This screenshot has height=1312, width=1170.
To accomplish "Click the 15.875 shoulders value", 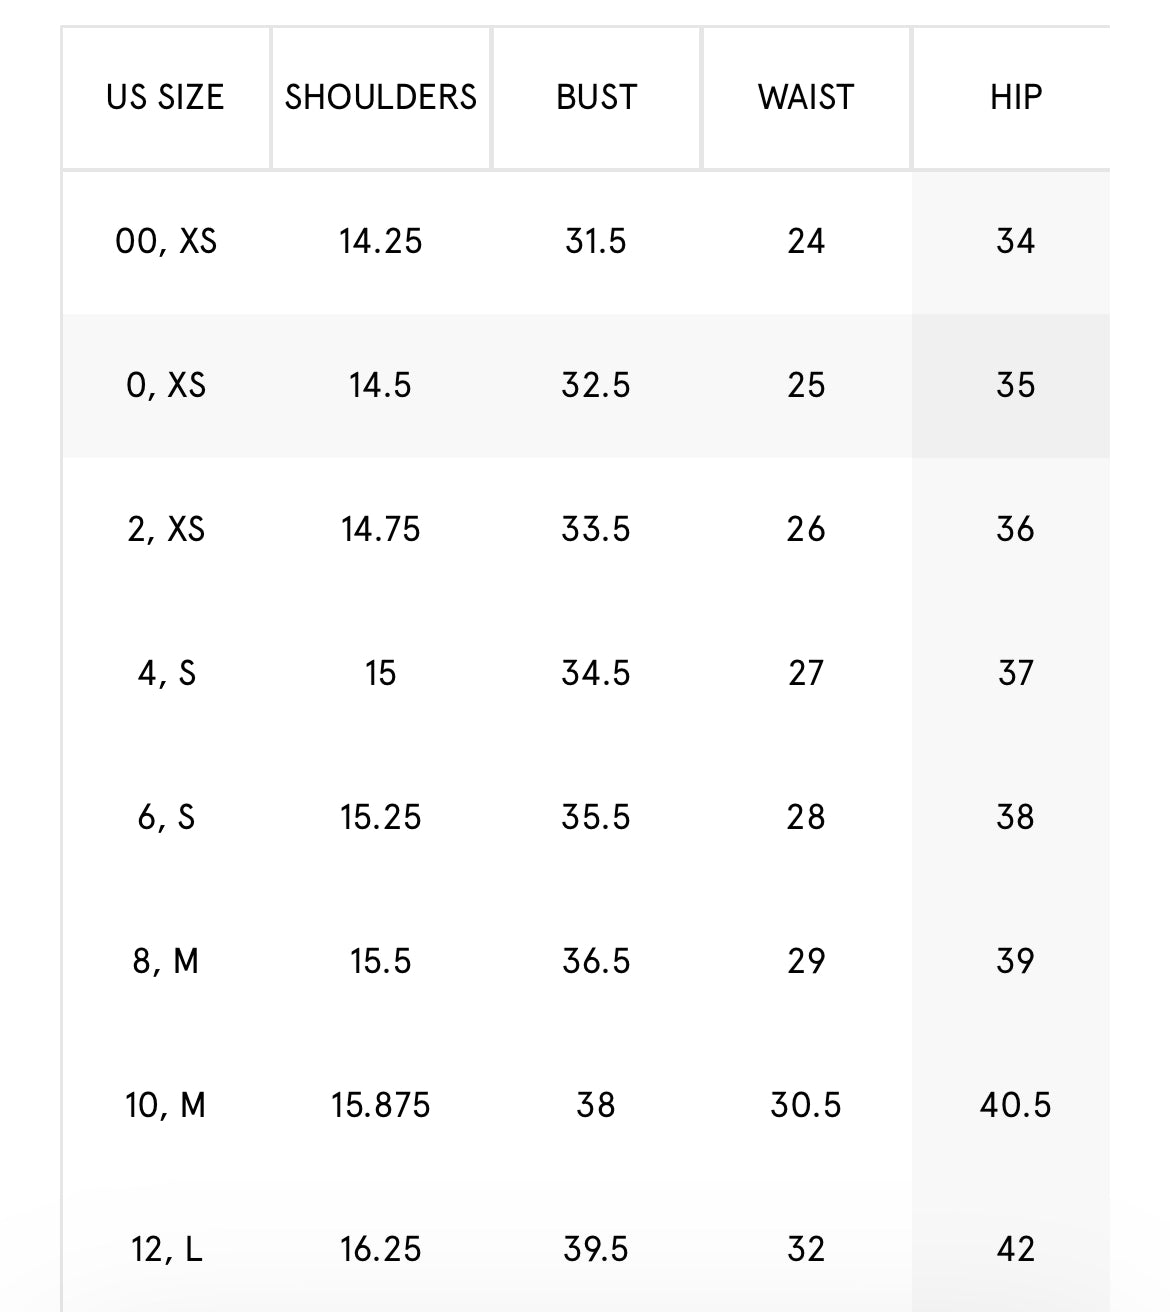I will coord(381,1105).
